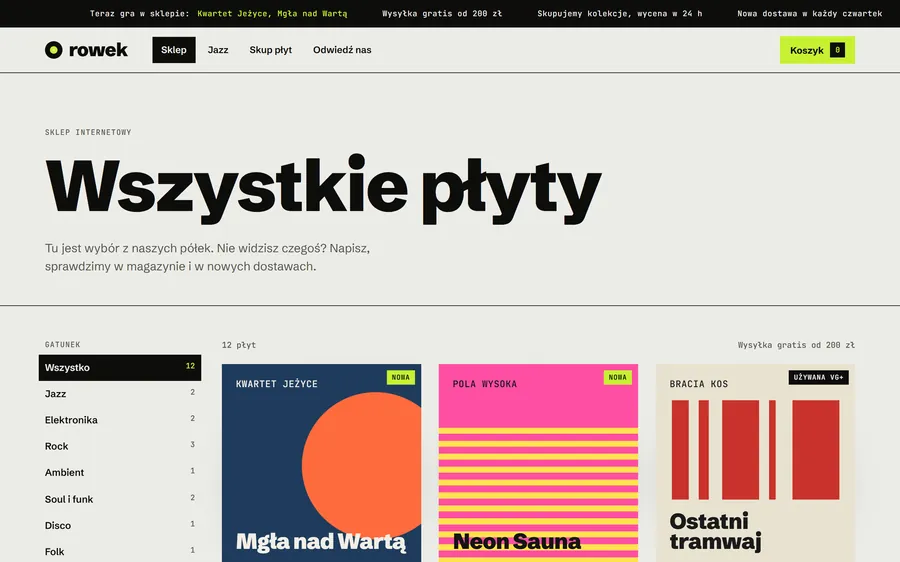
Task: Filter by Rock genre
Action: point(120,446)
